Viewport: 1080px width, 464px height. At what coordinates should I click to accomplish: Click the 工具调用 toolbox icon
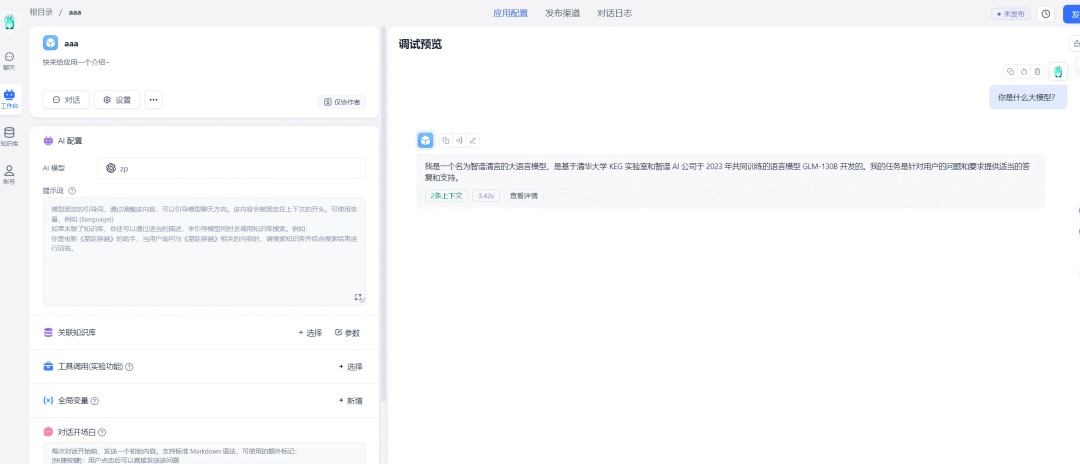coord(48,367)
